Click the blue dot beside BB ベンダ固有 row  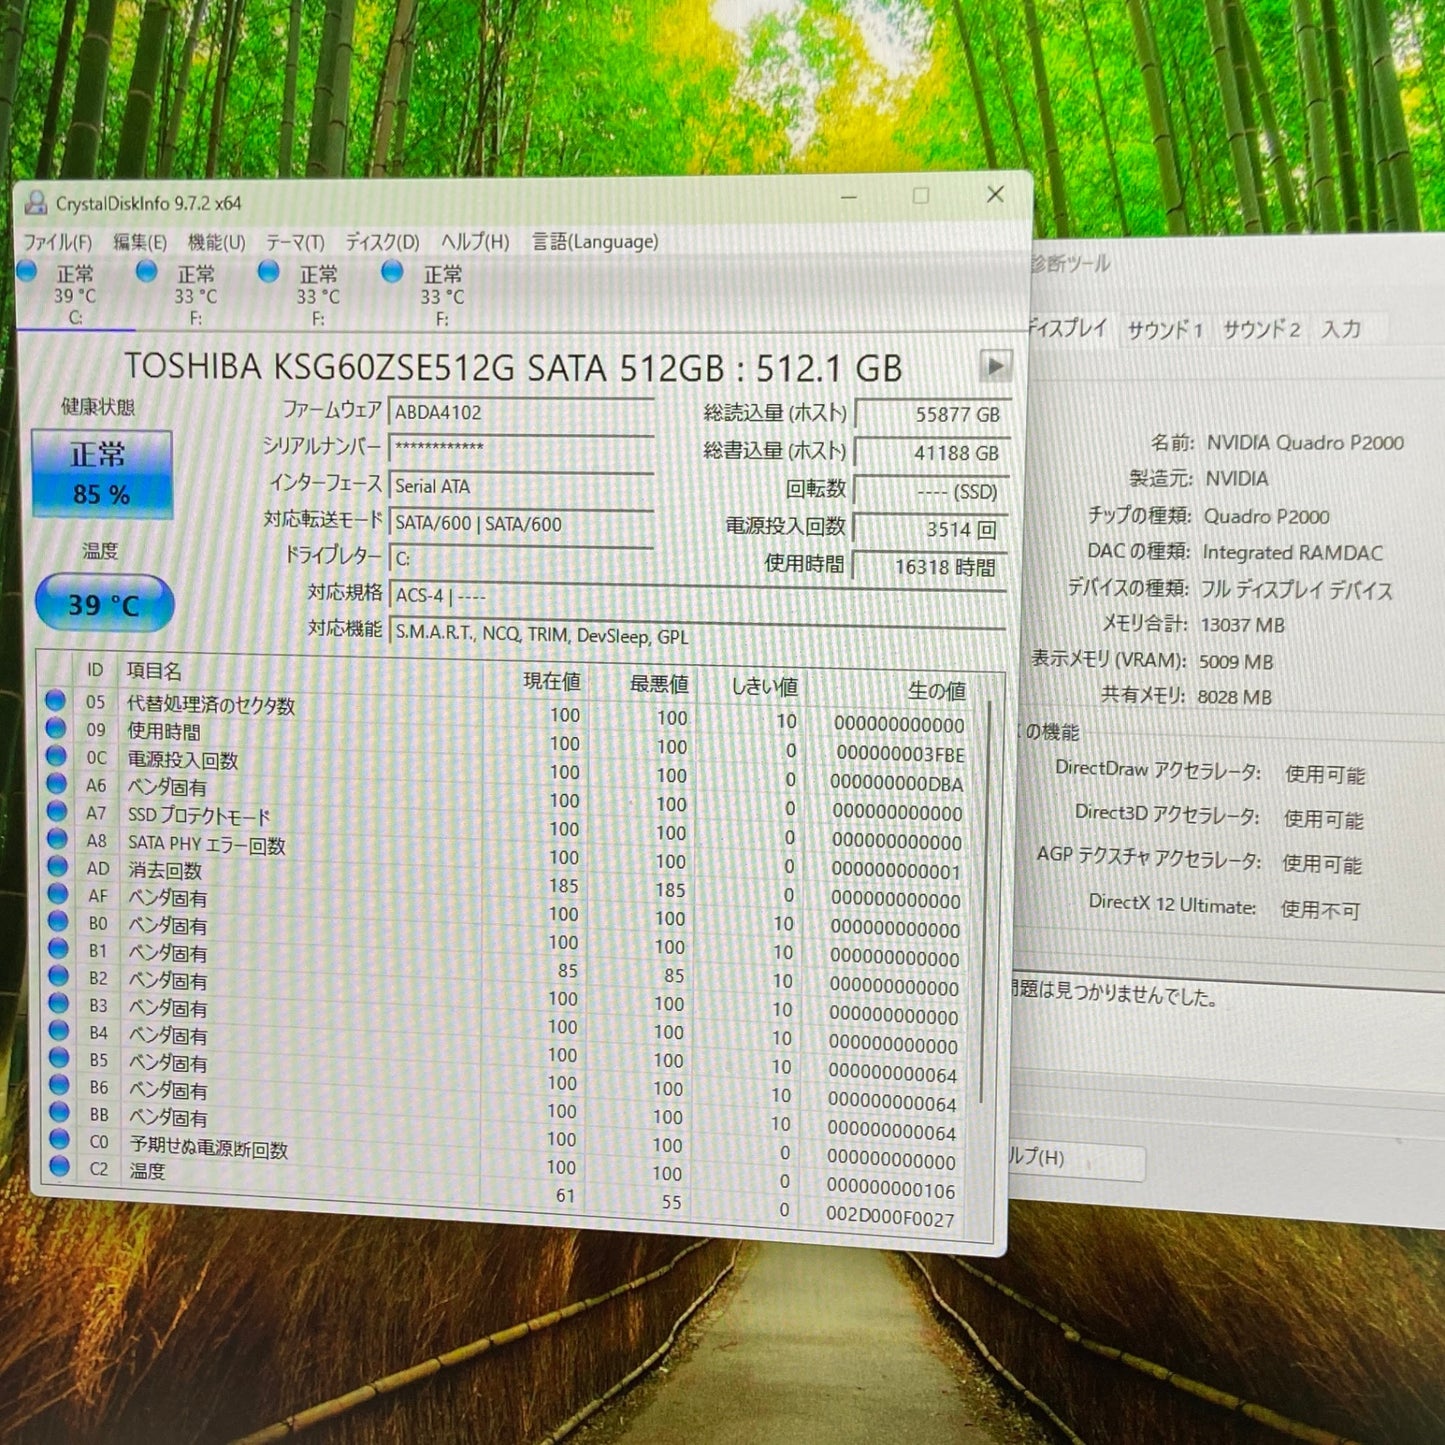coord(57,1110)
